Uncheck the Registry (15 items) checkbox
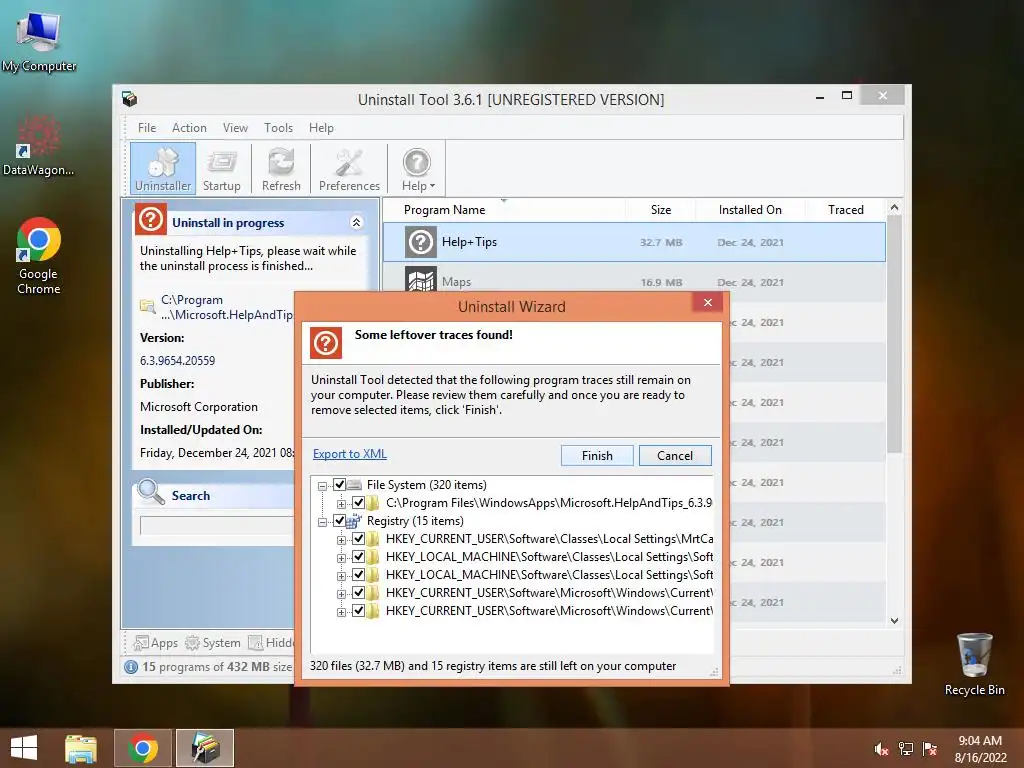The image size is (1024, 768). click(340, 520)
